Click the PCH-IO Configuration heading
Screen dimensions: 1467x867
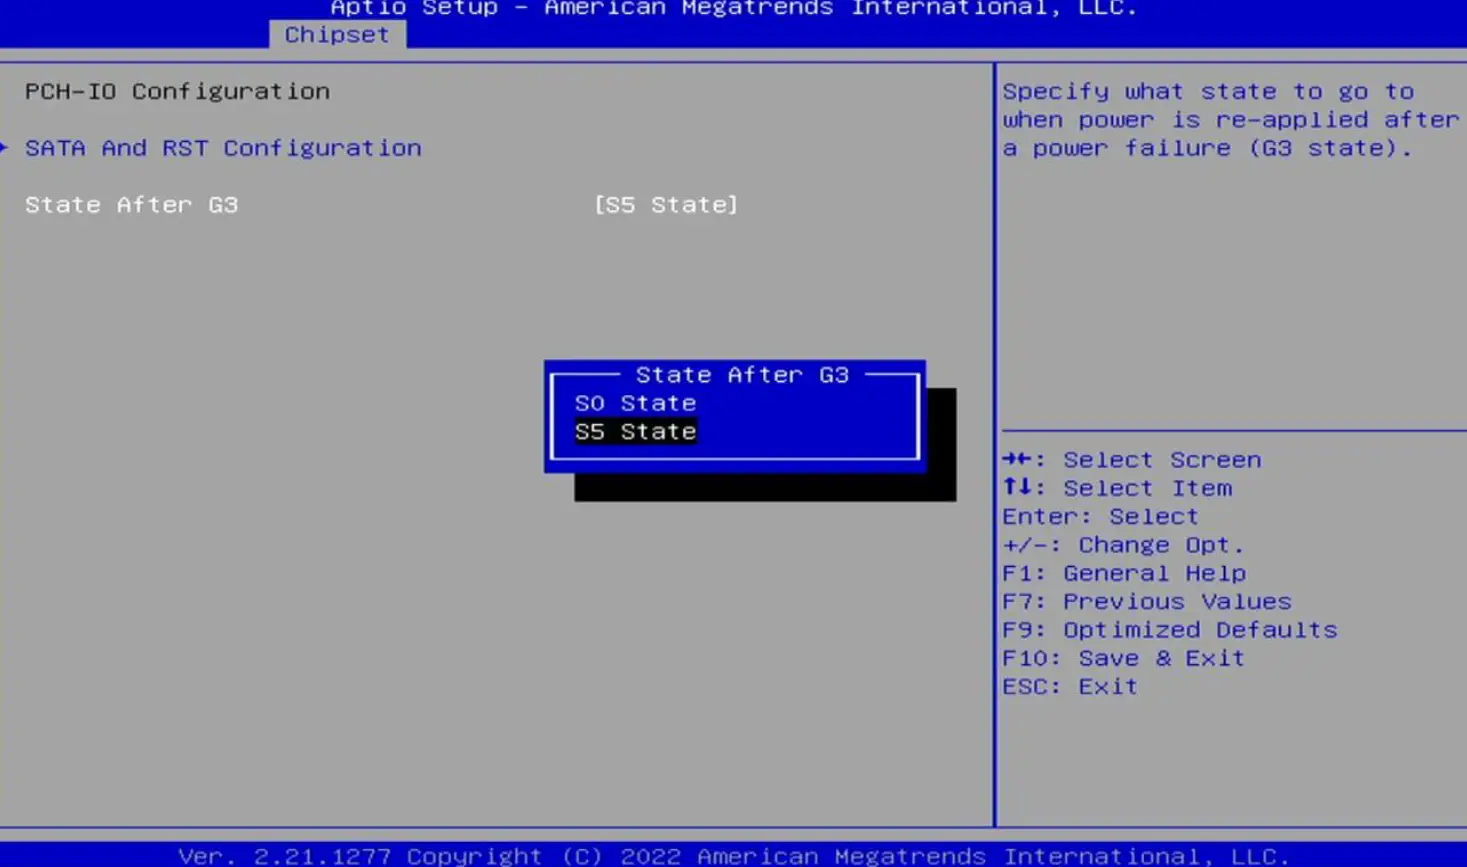pyautogui.click(x=176, y=91)
